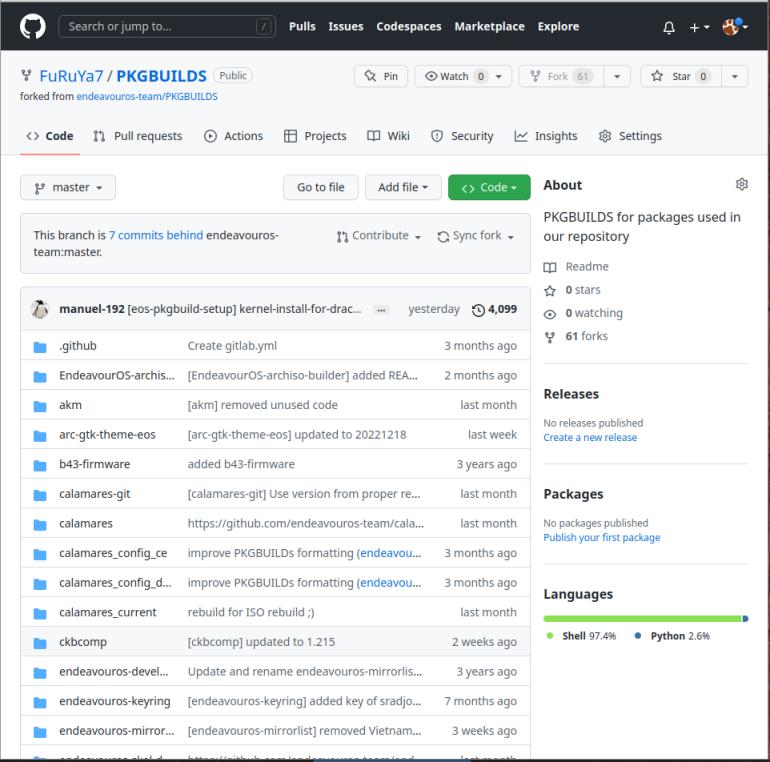This screenshot has width=770, height=762.
Task: Open the plus create-new menu
Action: click(699, 27)
